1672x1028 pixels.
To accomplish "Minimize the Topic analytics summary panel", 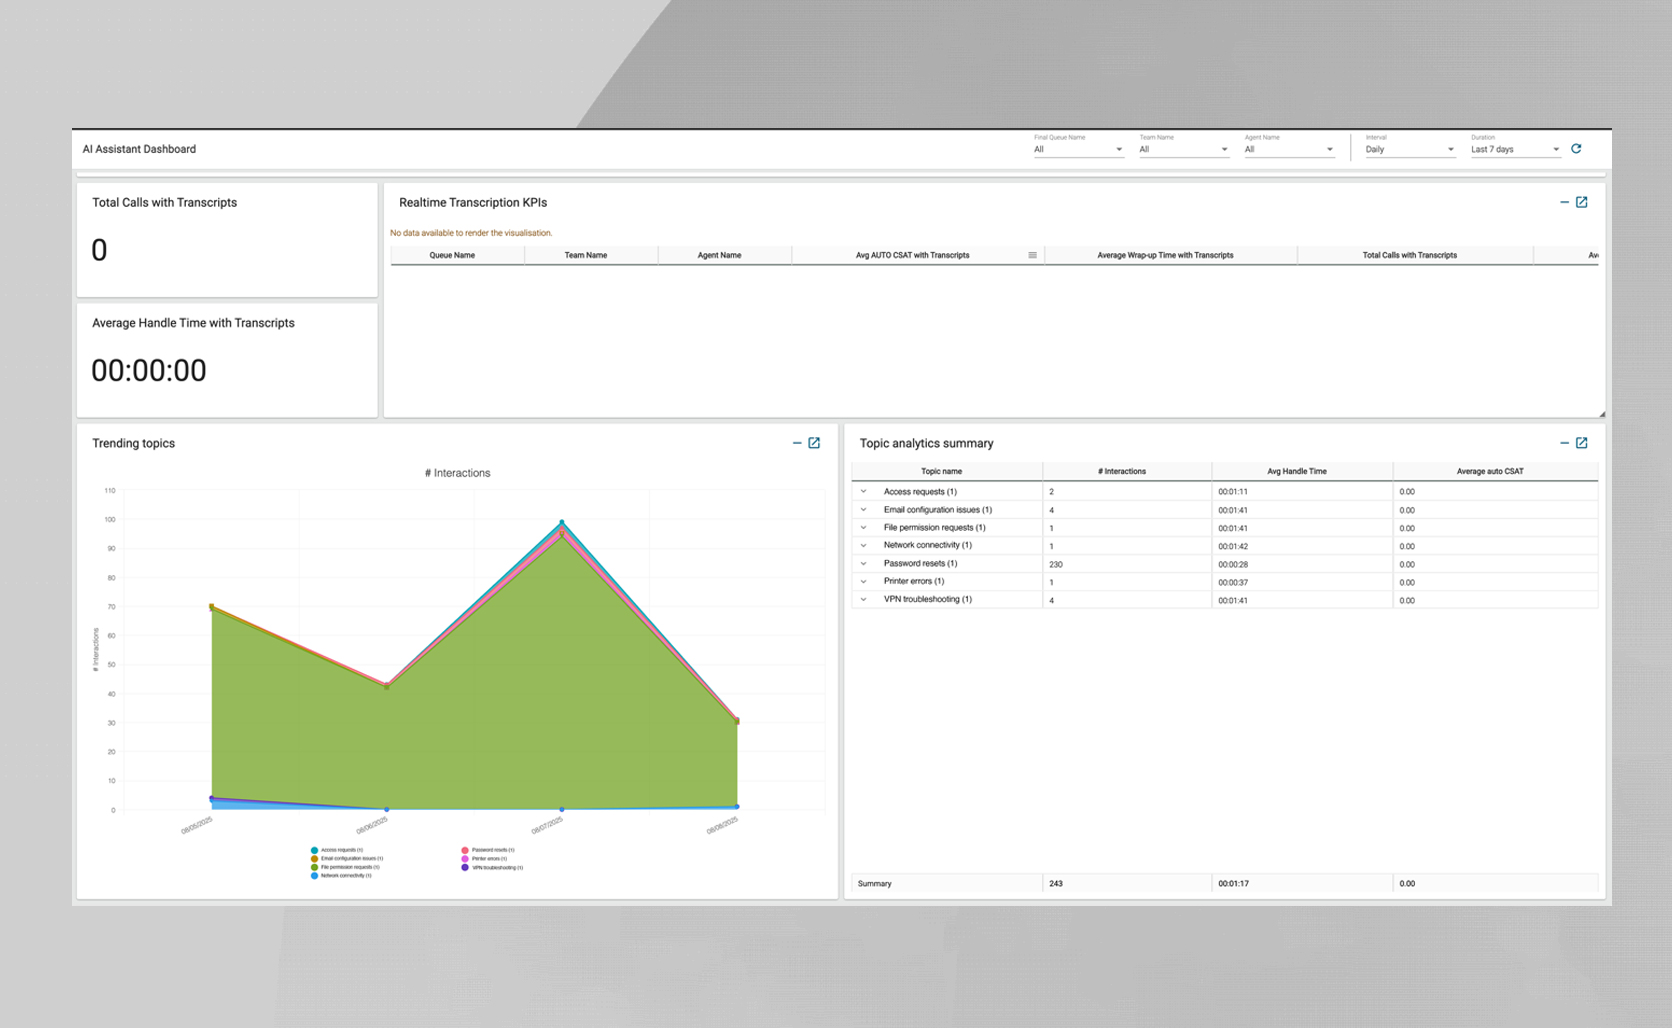I will click(1564, 443).
